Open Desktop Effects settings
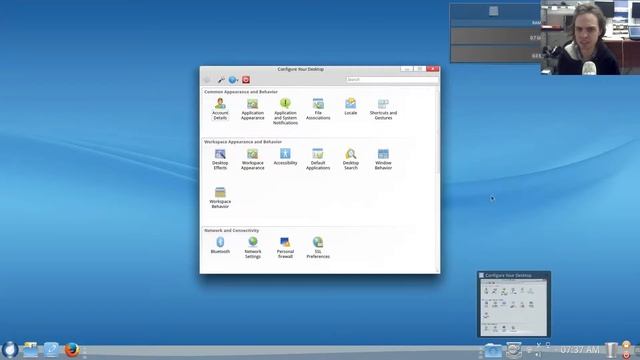 [x=220, y=159]
